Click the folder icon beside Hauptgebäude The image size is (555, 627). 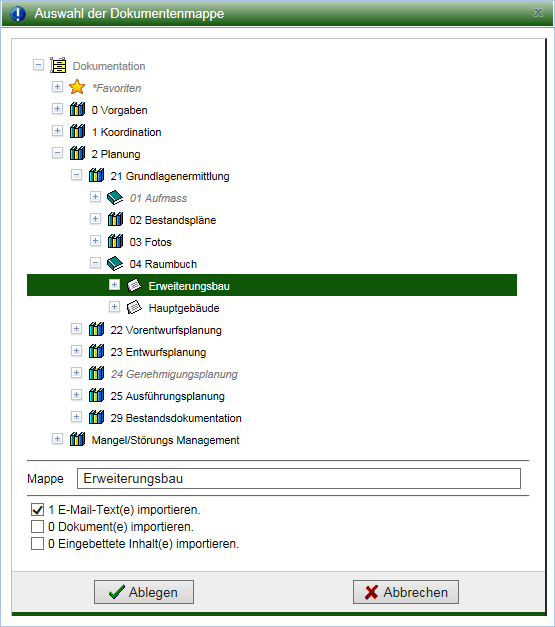pos(134,308)
